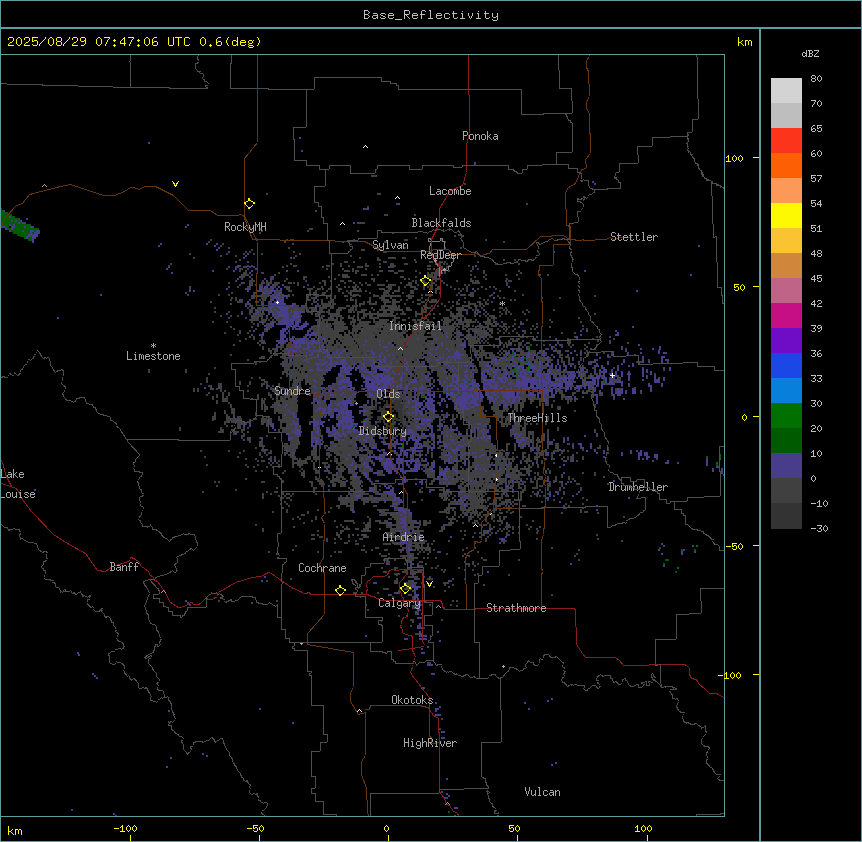The image size is (862, 842).
Task: Pick the light gray 70-80 dBZ legend swatch
Action: (x=786, y=91)
